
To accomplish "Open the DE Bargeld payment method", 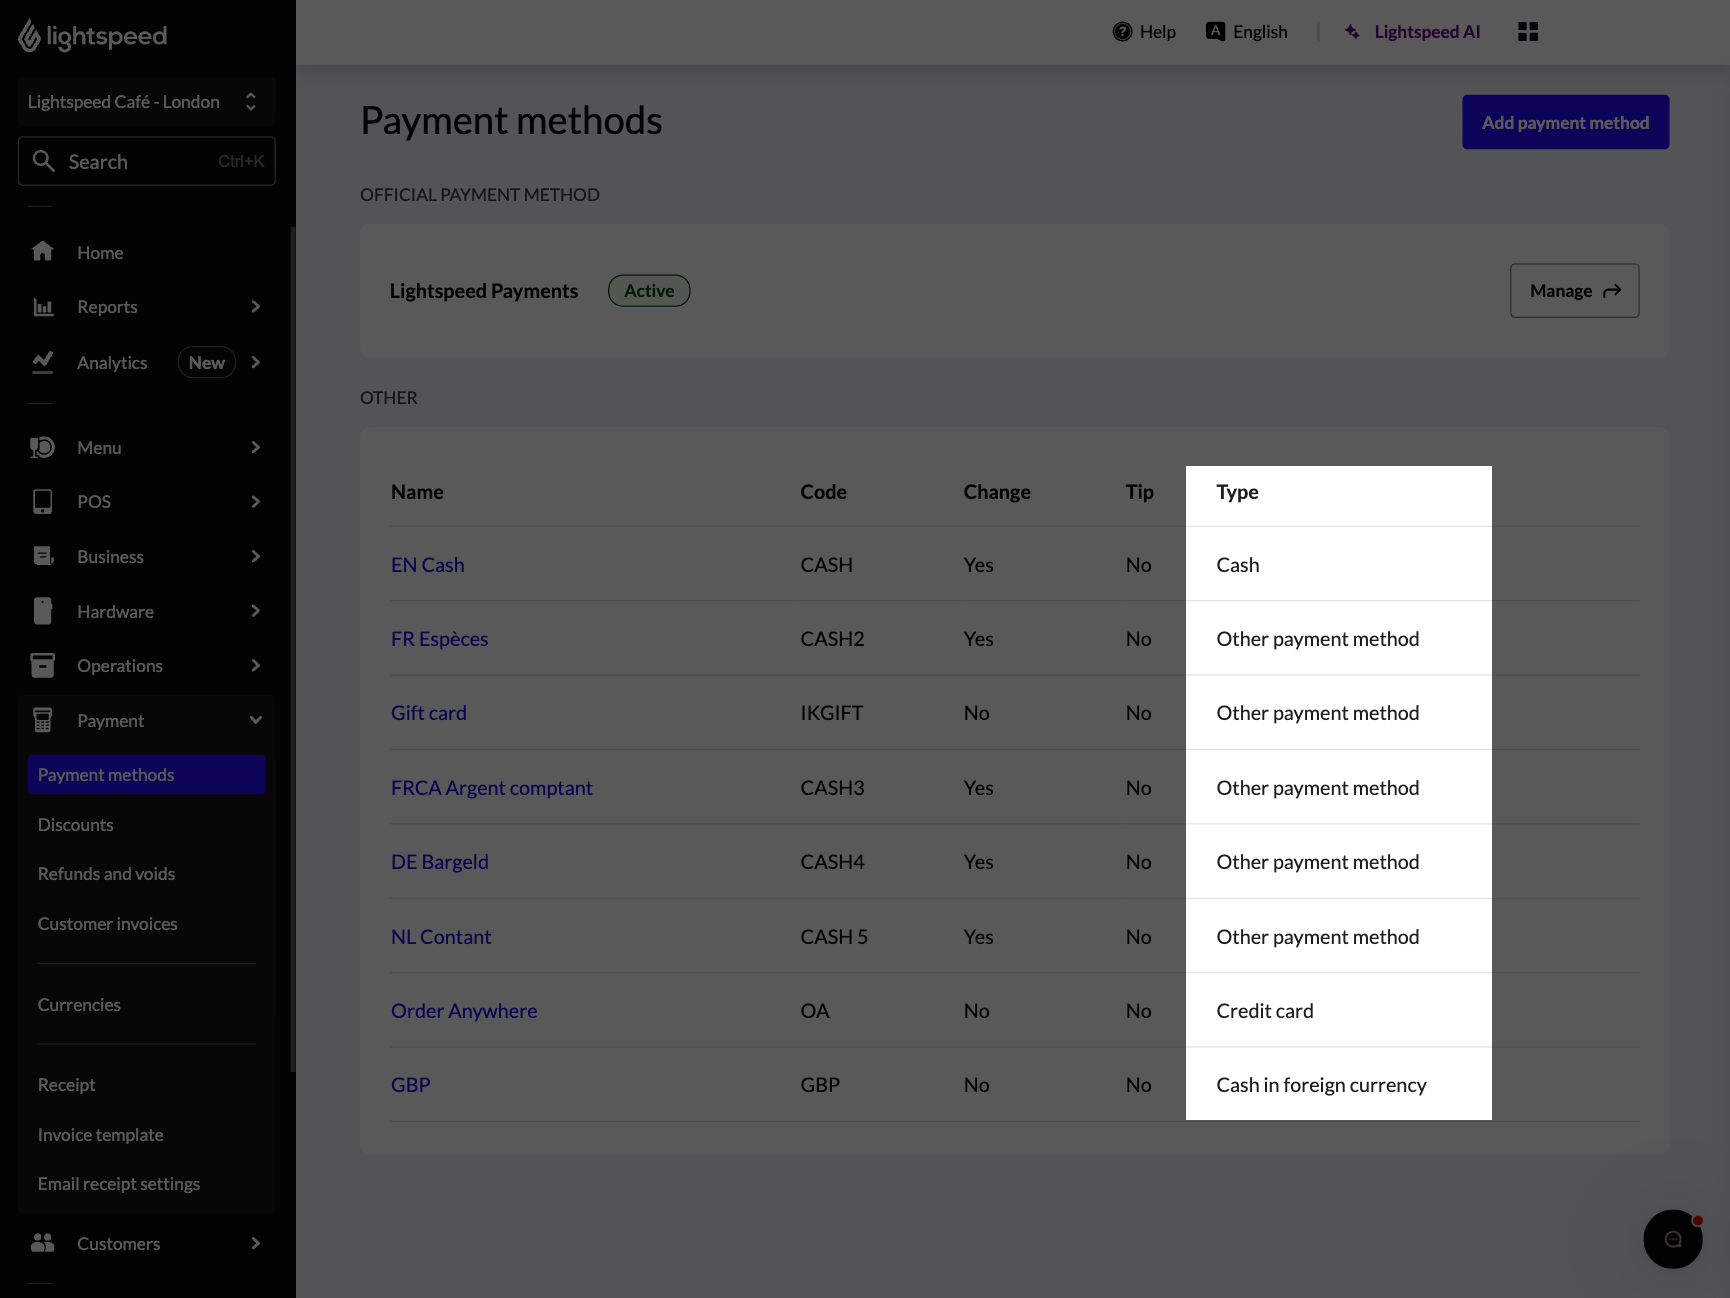I will (439, 862).
